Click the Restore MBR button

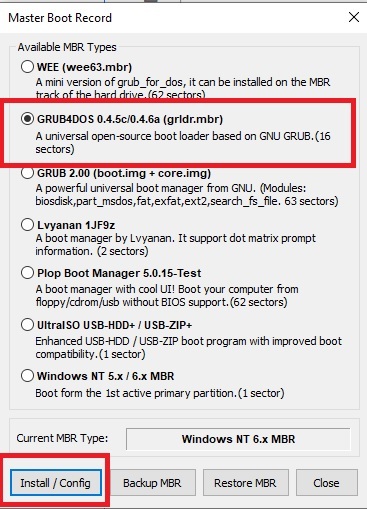click(245, 483)
